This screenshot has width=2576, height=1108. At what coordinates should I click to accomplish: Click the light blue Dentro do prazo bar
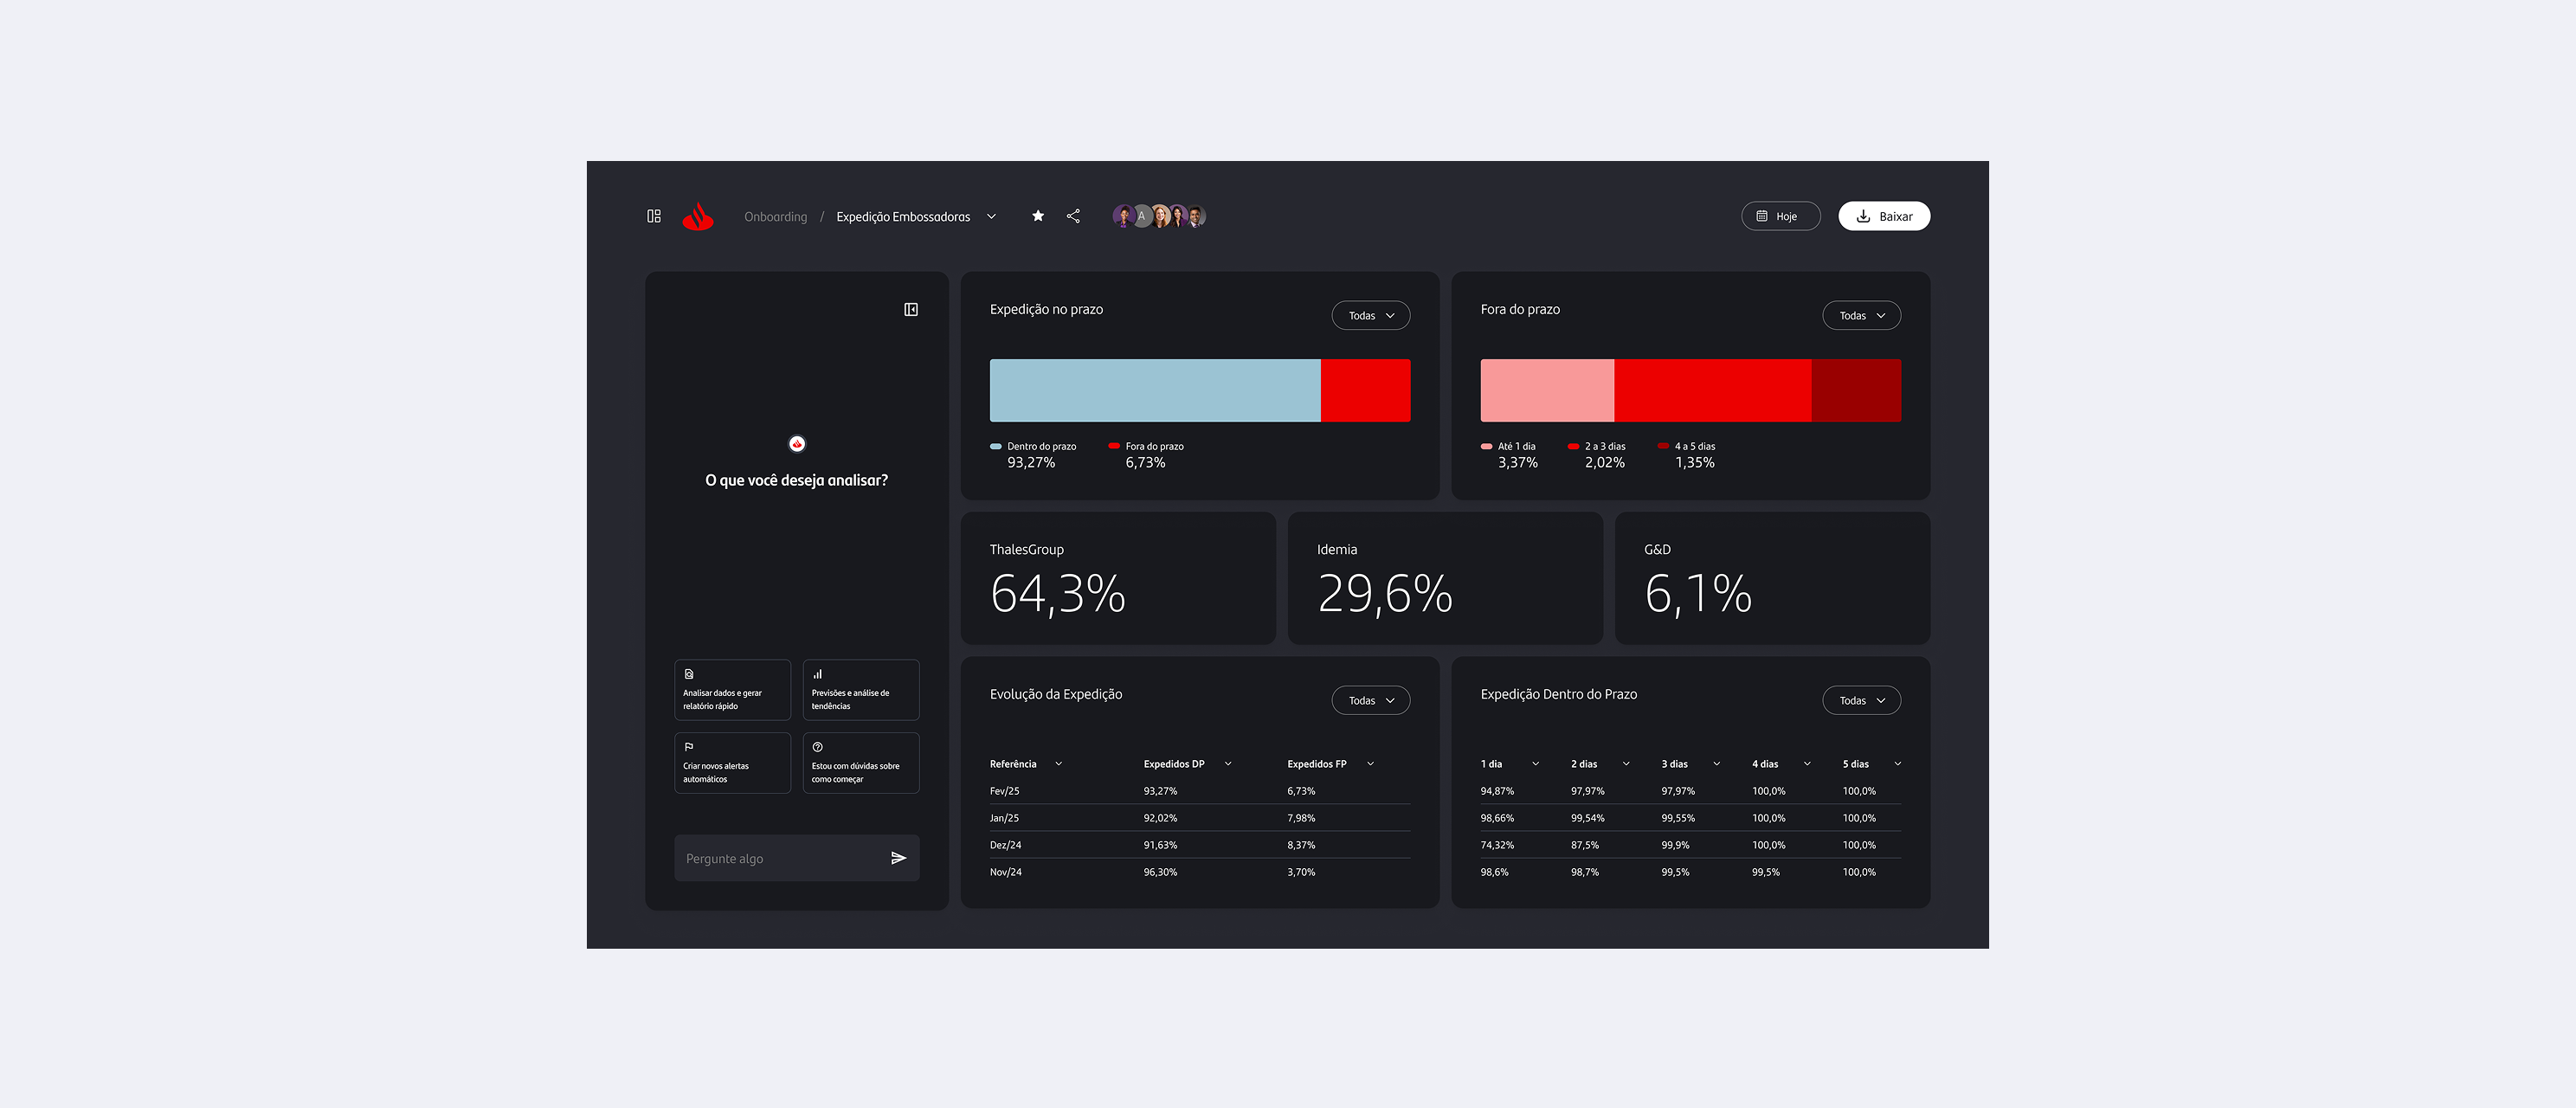[x=1154, y=390]
